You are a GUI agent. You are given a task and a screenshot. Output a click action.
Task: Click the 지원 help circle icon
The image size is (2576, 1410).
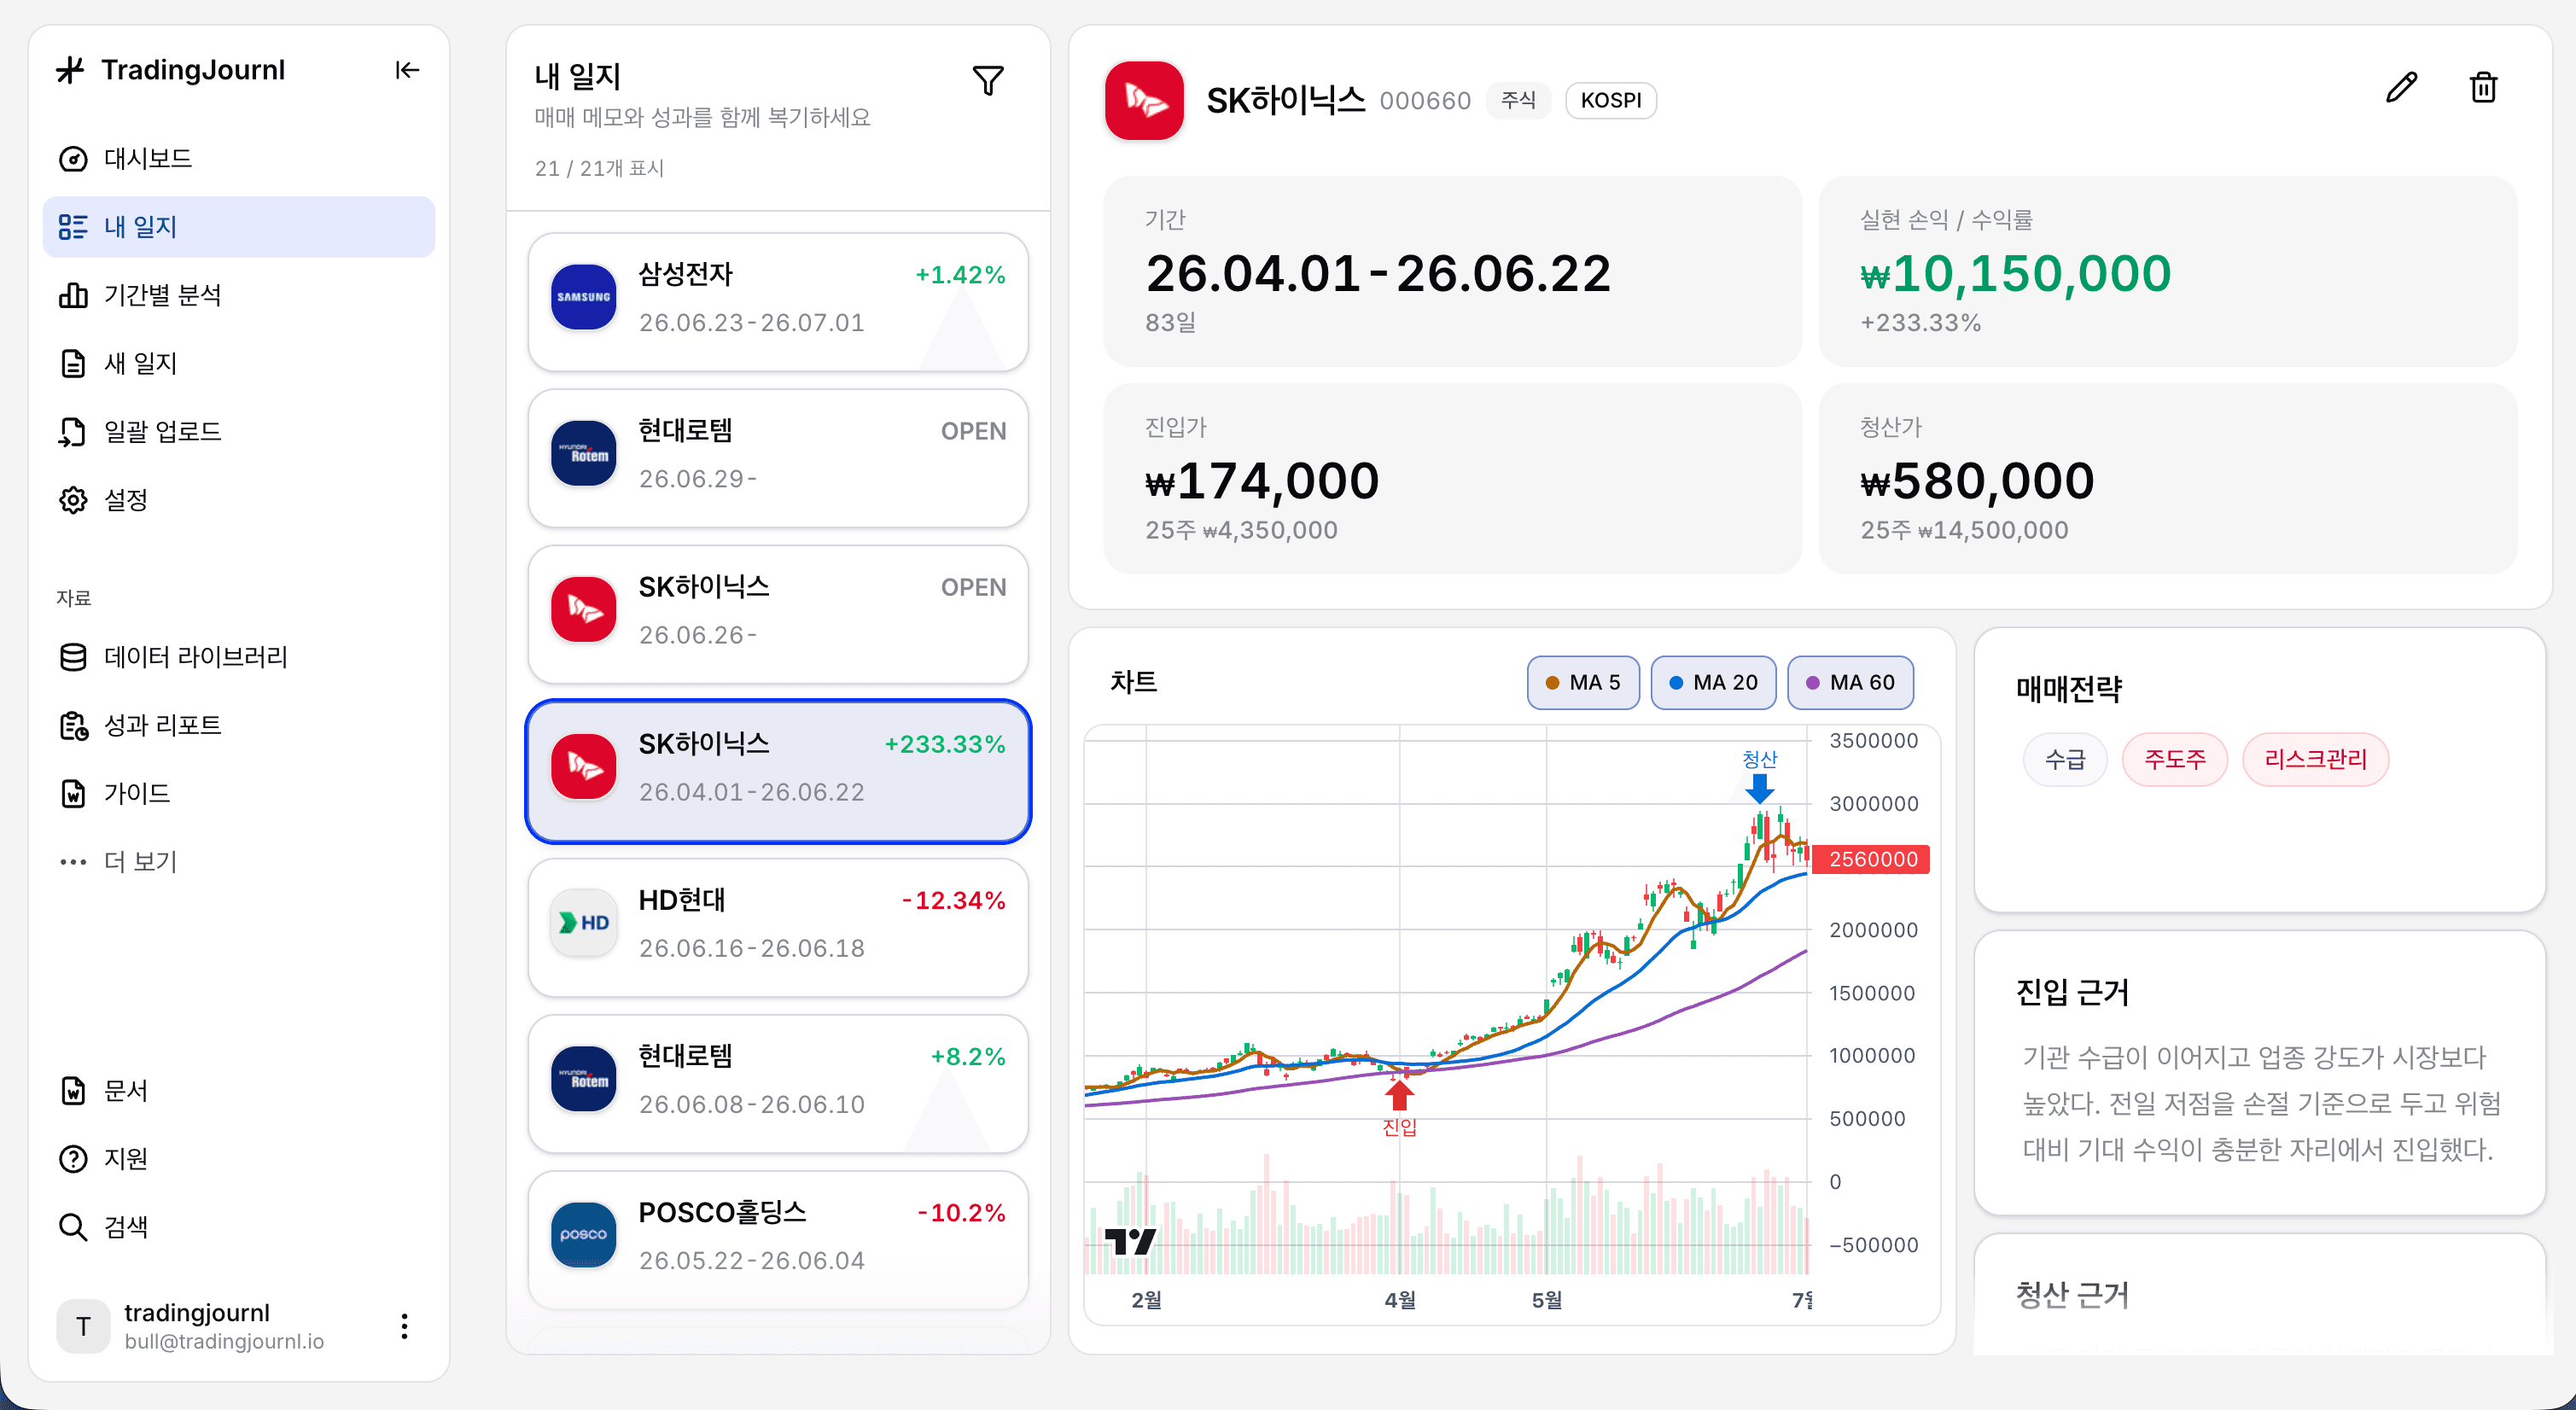click(x=73, y=1158)
